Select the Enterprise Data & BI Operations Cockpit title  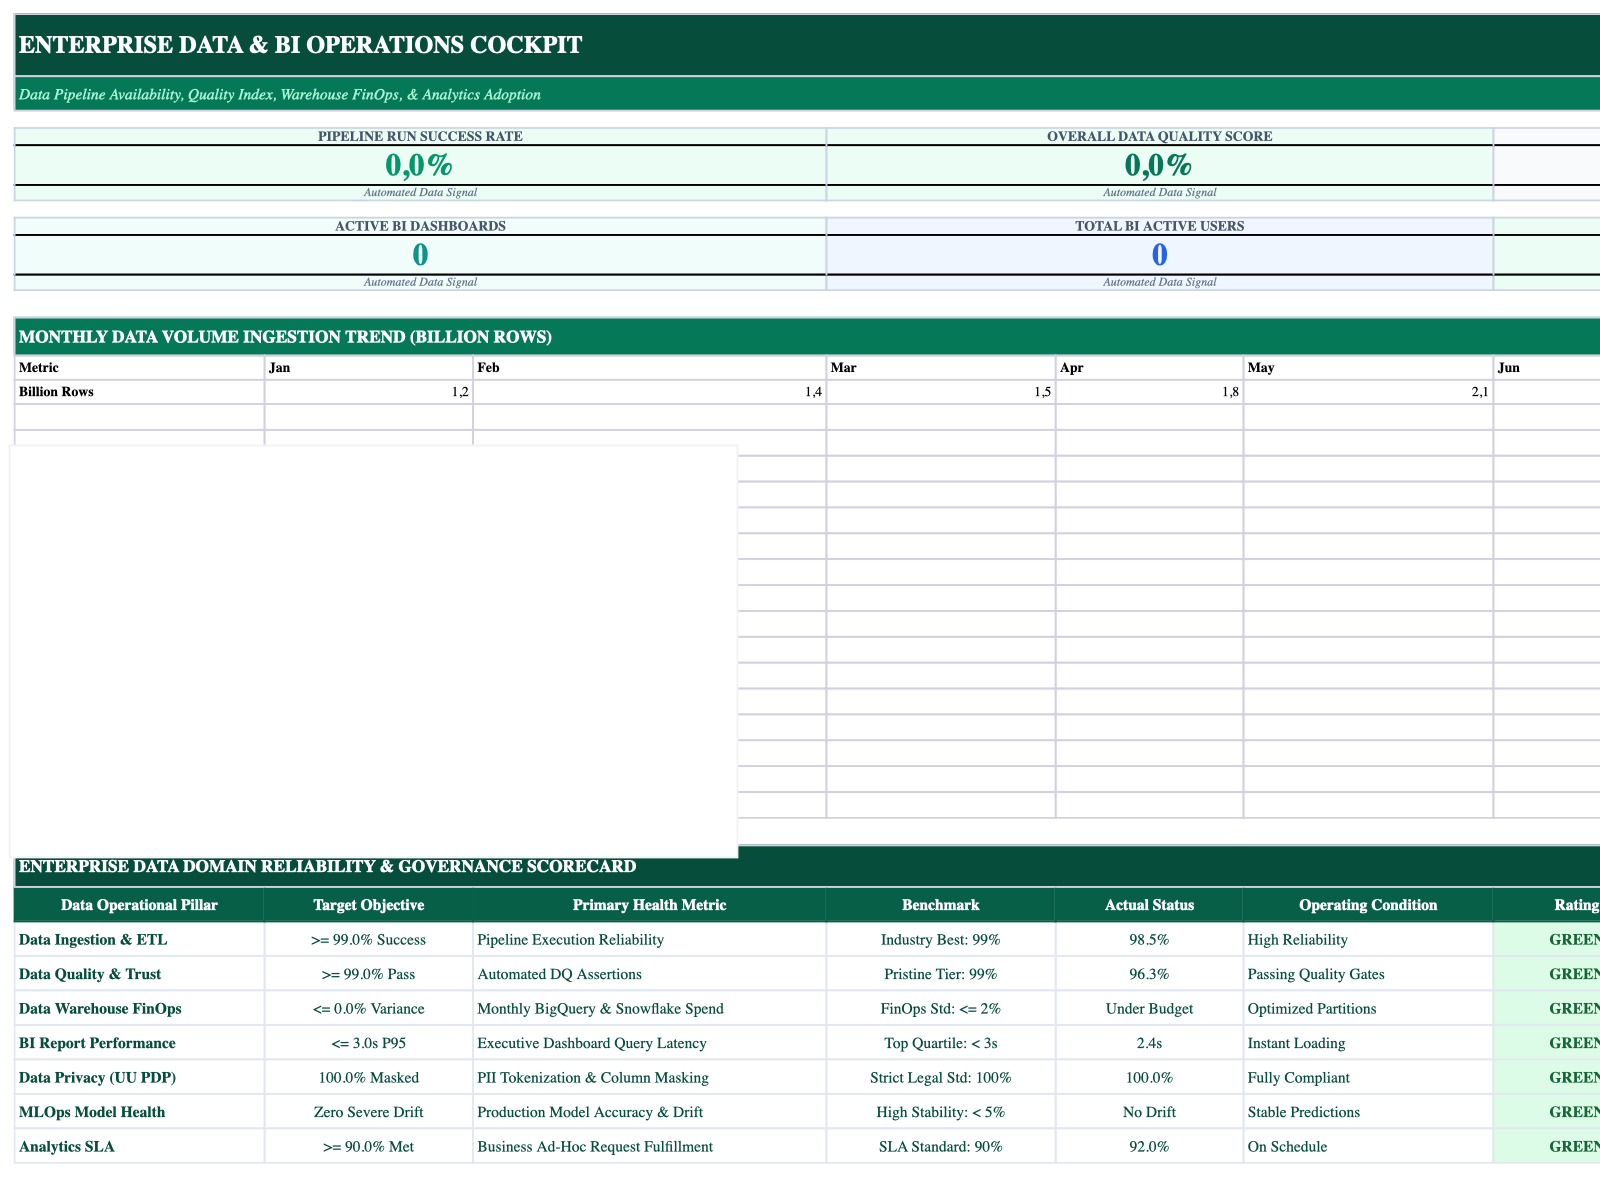[300, 45]
